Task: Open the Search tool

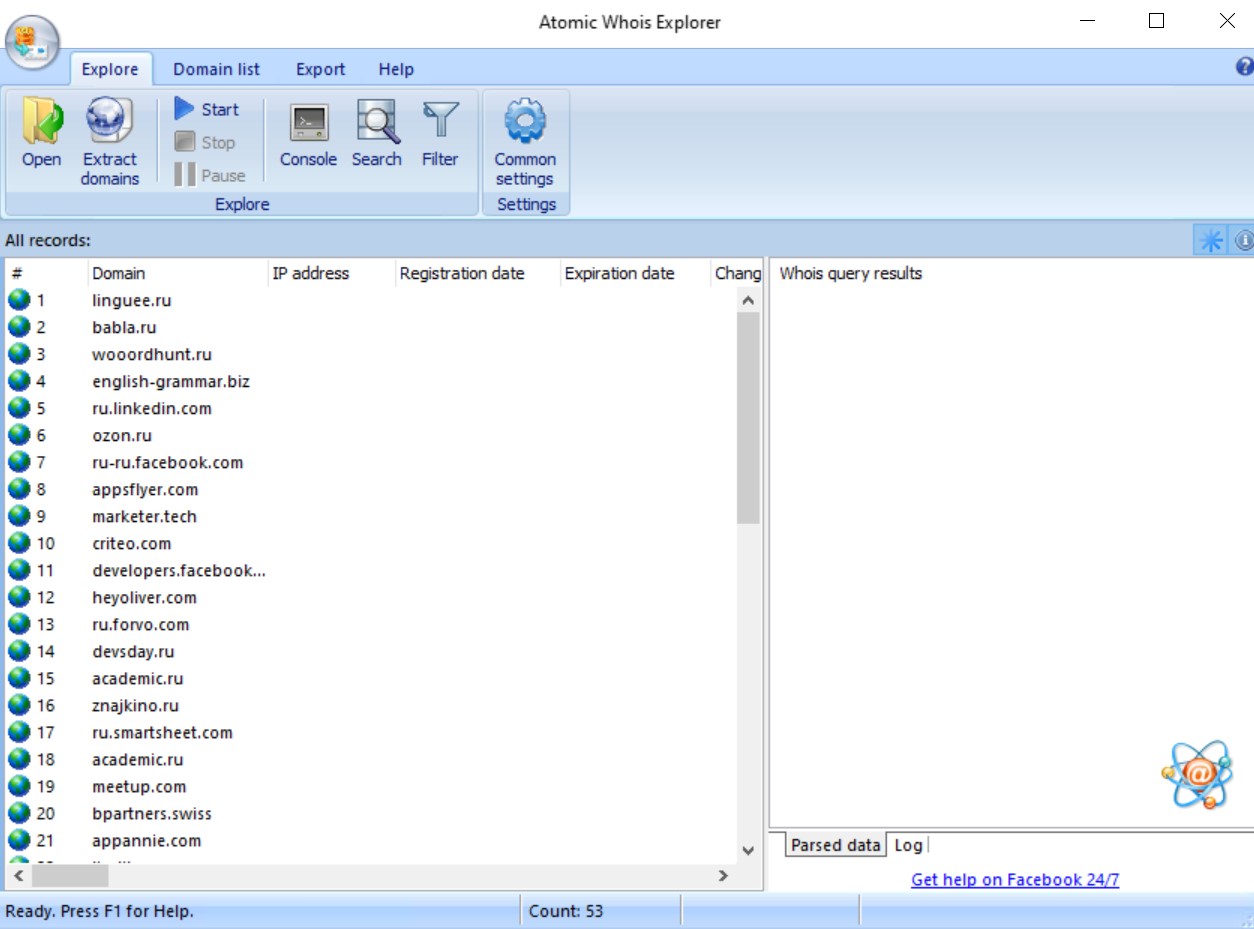Action: click(377, 135)
